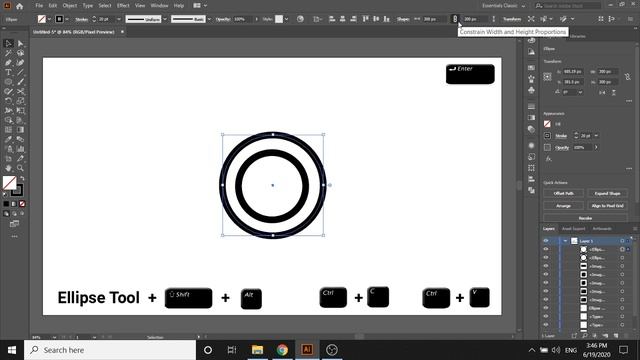Hide Layer 1 using its eye icon
This screenshot has width=640, height=360.
pyautogui.click(x=546, y=241)
